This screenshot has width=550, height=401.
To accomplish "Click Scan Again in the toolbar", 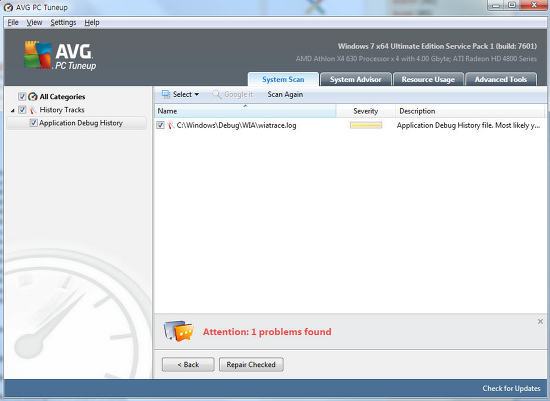I will 285,94.
